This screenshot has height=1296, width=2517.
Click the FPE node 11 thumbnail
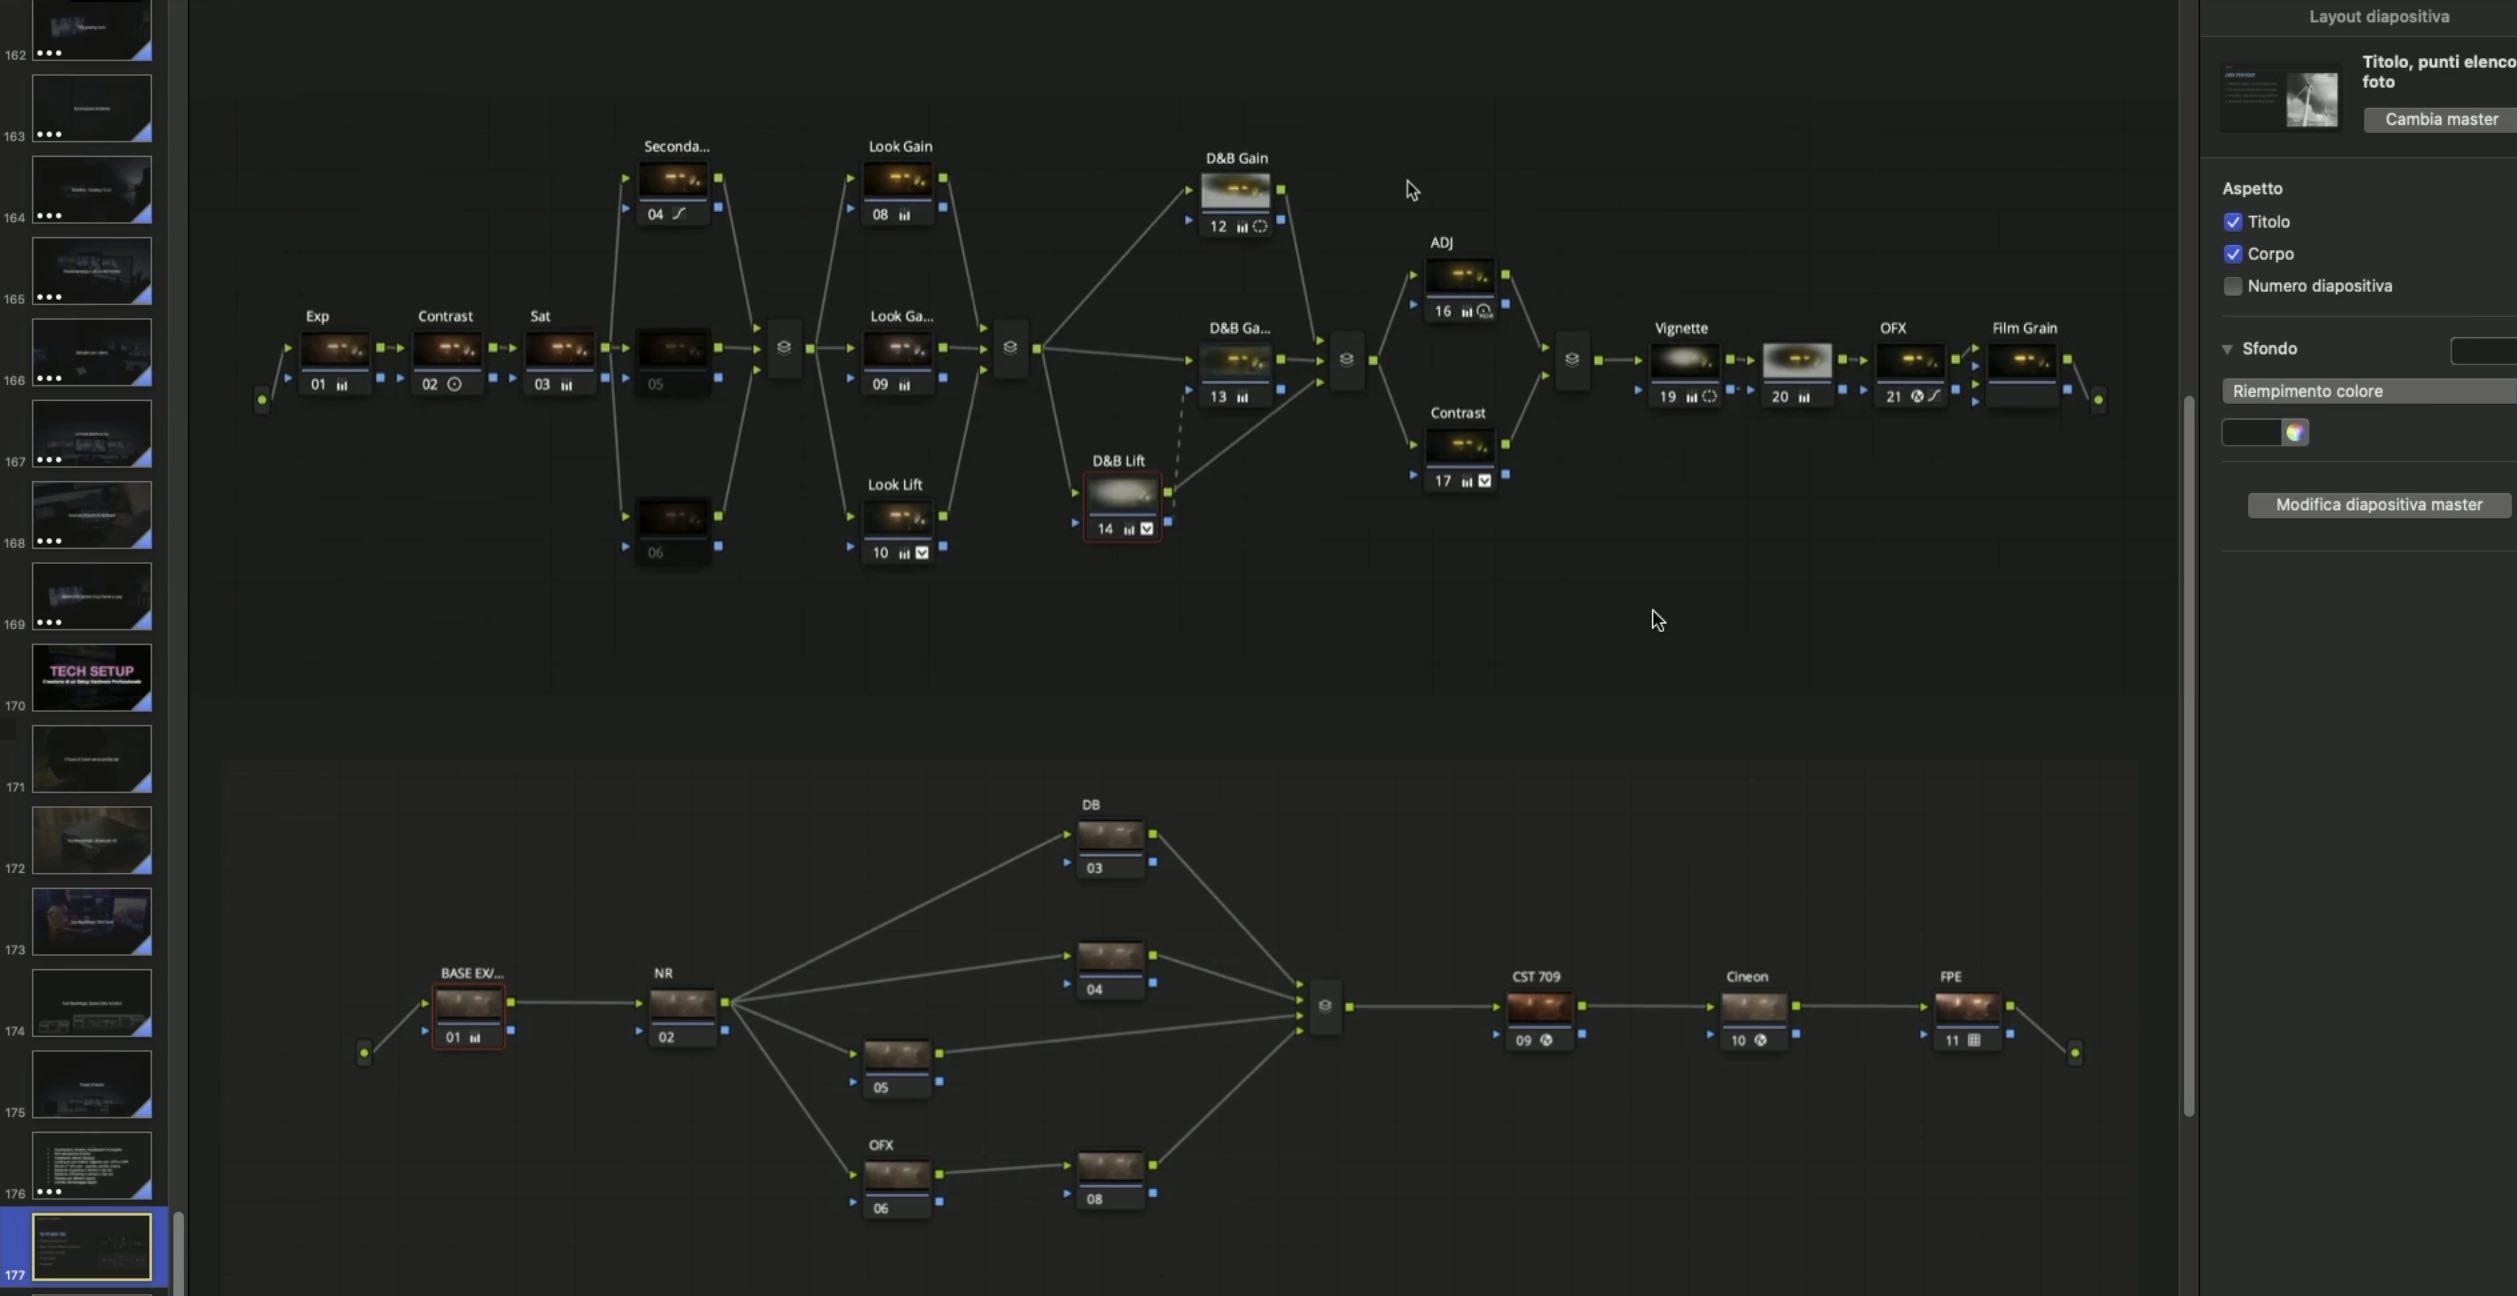pos(1966,1008)
